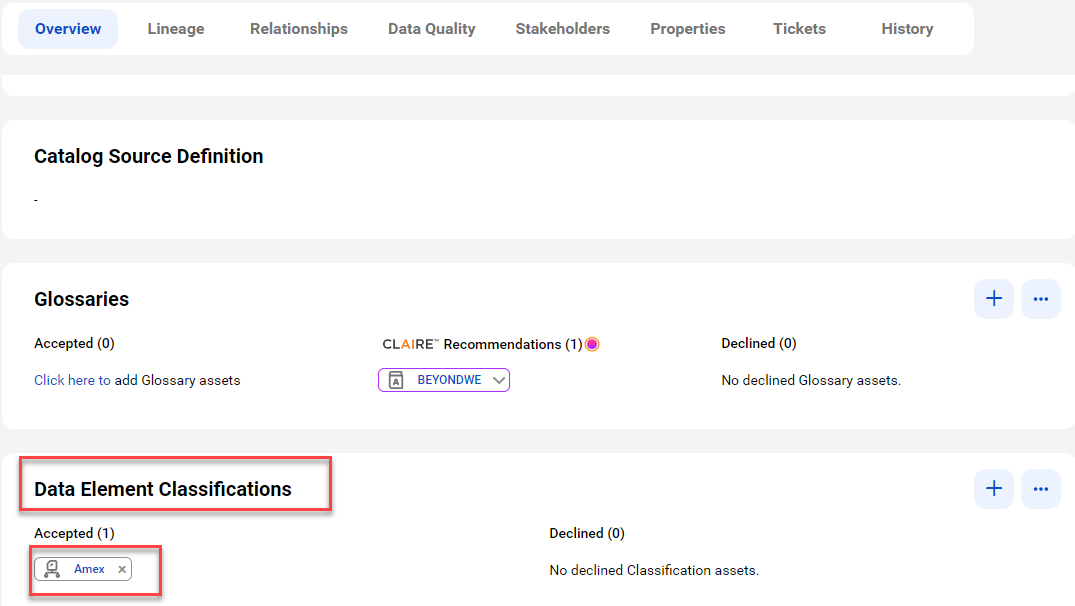
Task: Click 'No declined Glossary assets.' text
Action: [811, 380]
